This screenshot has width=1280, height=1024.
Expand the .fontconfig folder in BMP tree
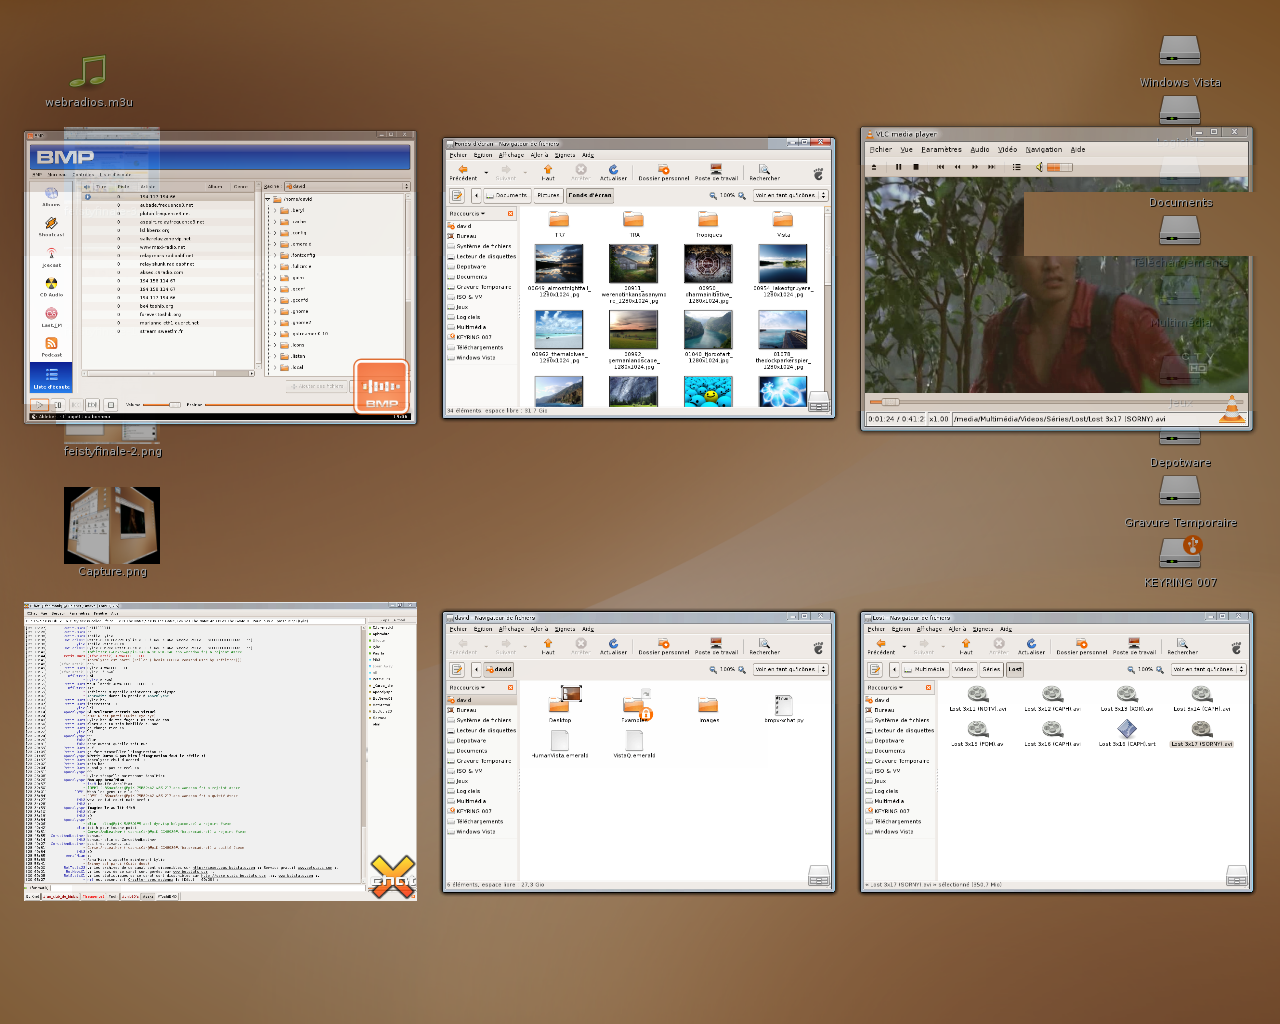(x=276, y=255)
